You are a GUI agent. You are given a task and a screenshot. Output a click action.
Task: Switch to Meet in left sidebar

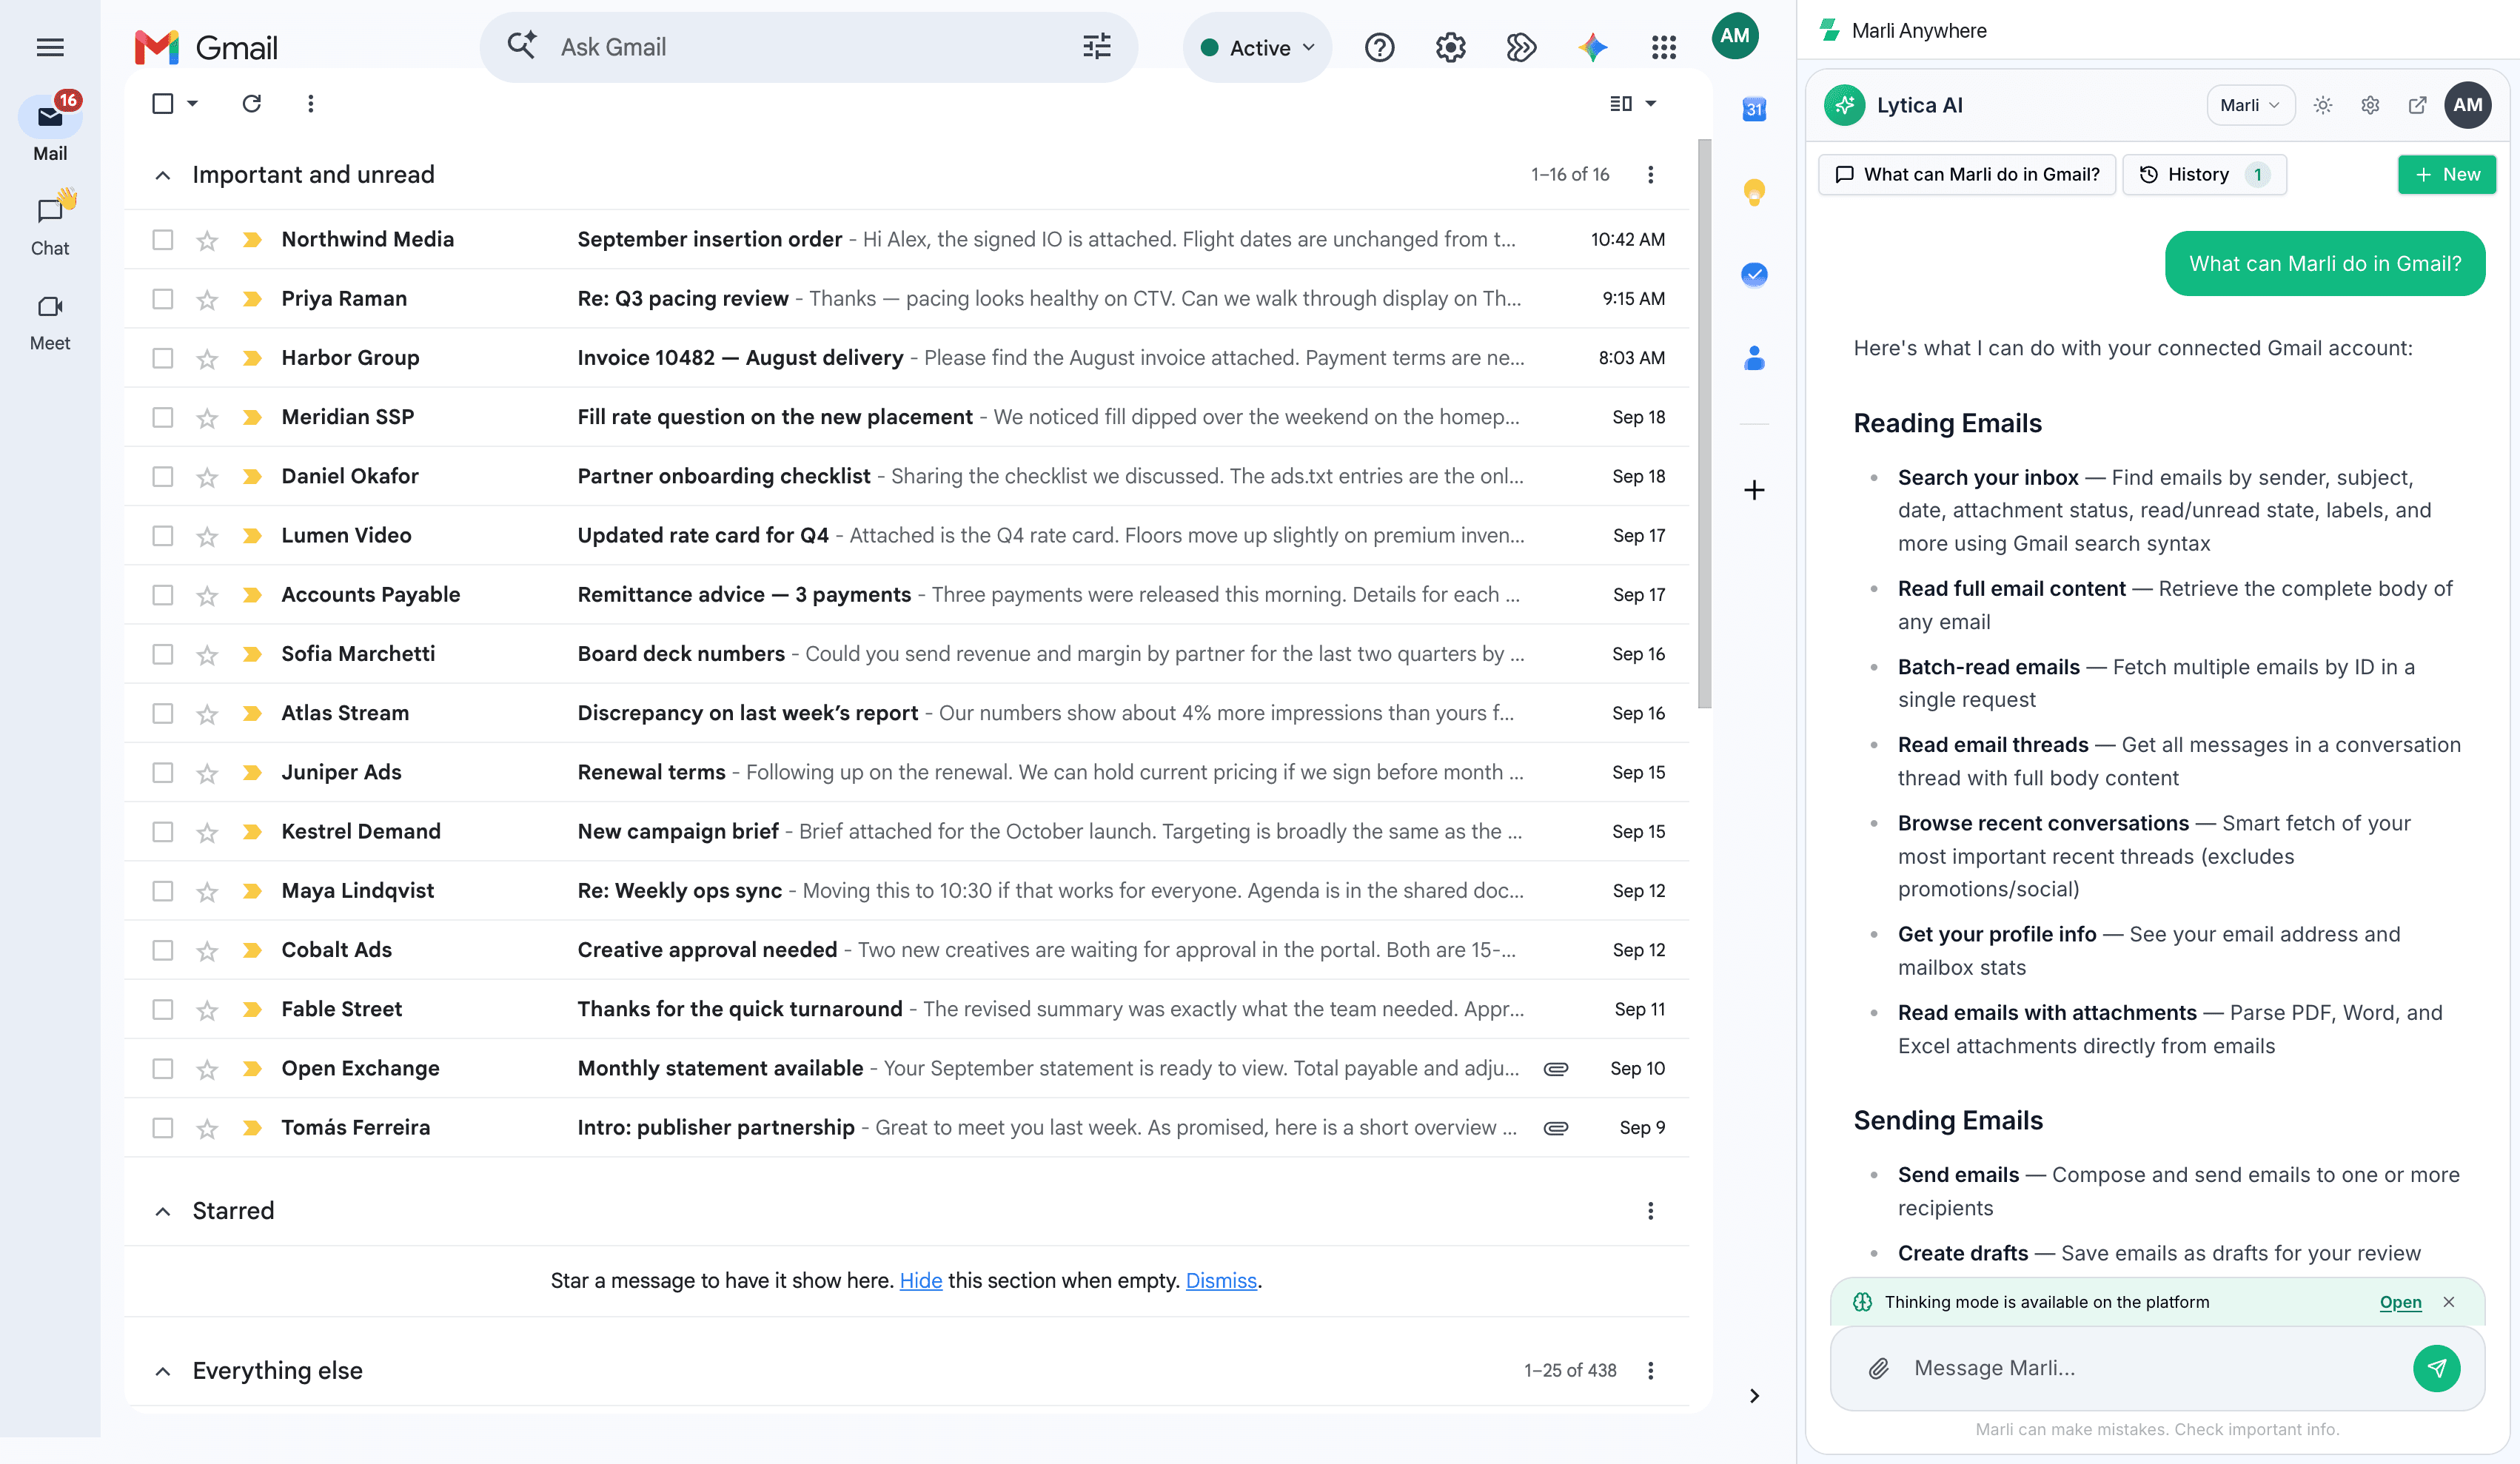pos(50,321)
